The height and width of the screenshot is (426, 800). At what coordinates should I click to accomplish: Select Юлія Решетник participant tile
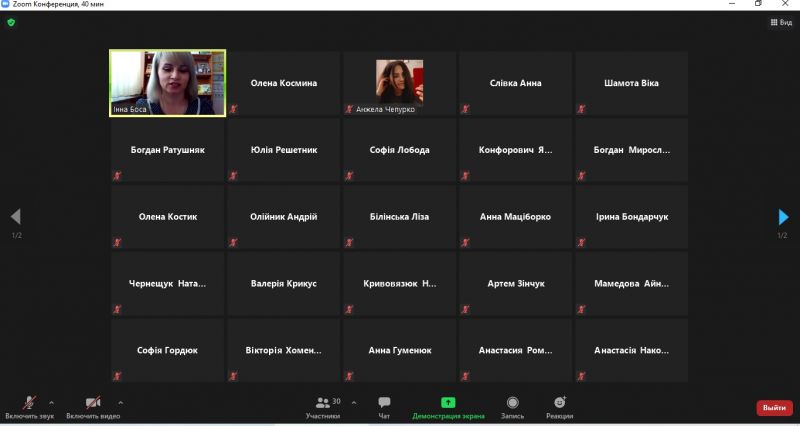[284, 150]
